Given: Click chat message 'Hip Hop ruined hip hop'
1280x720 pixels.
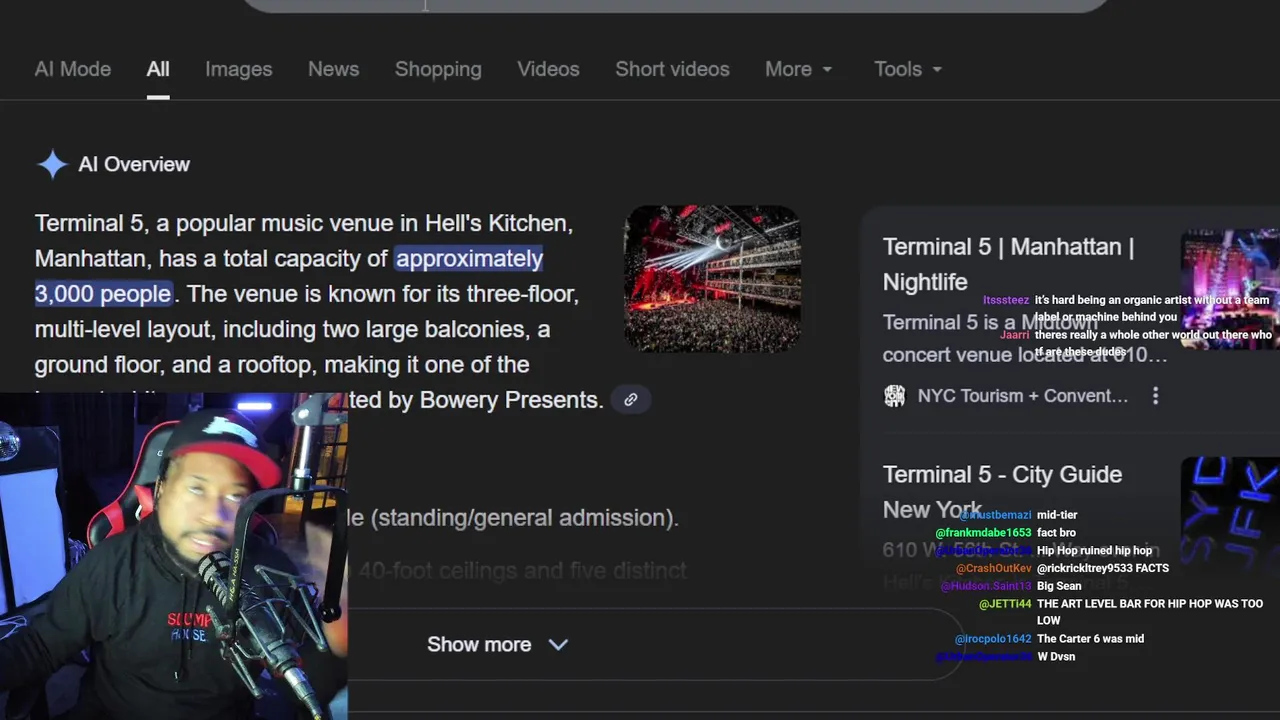Looking at the screenshot, I should point(1094,550).
